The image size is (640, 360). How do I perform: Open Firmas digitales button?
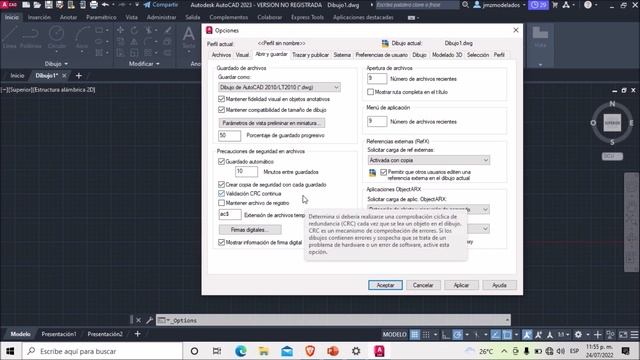coord(250,230)
